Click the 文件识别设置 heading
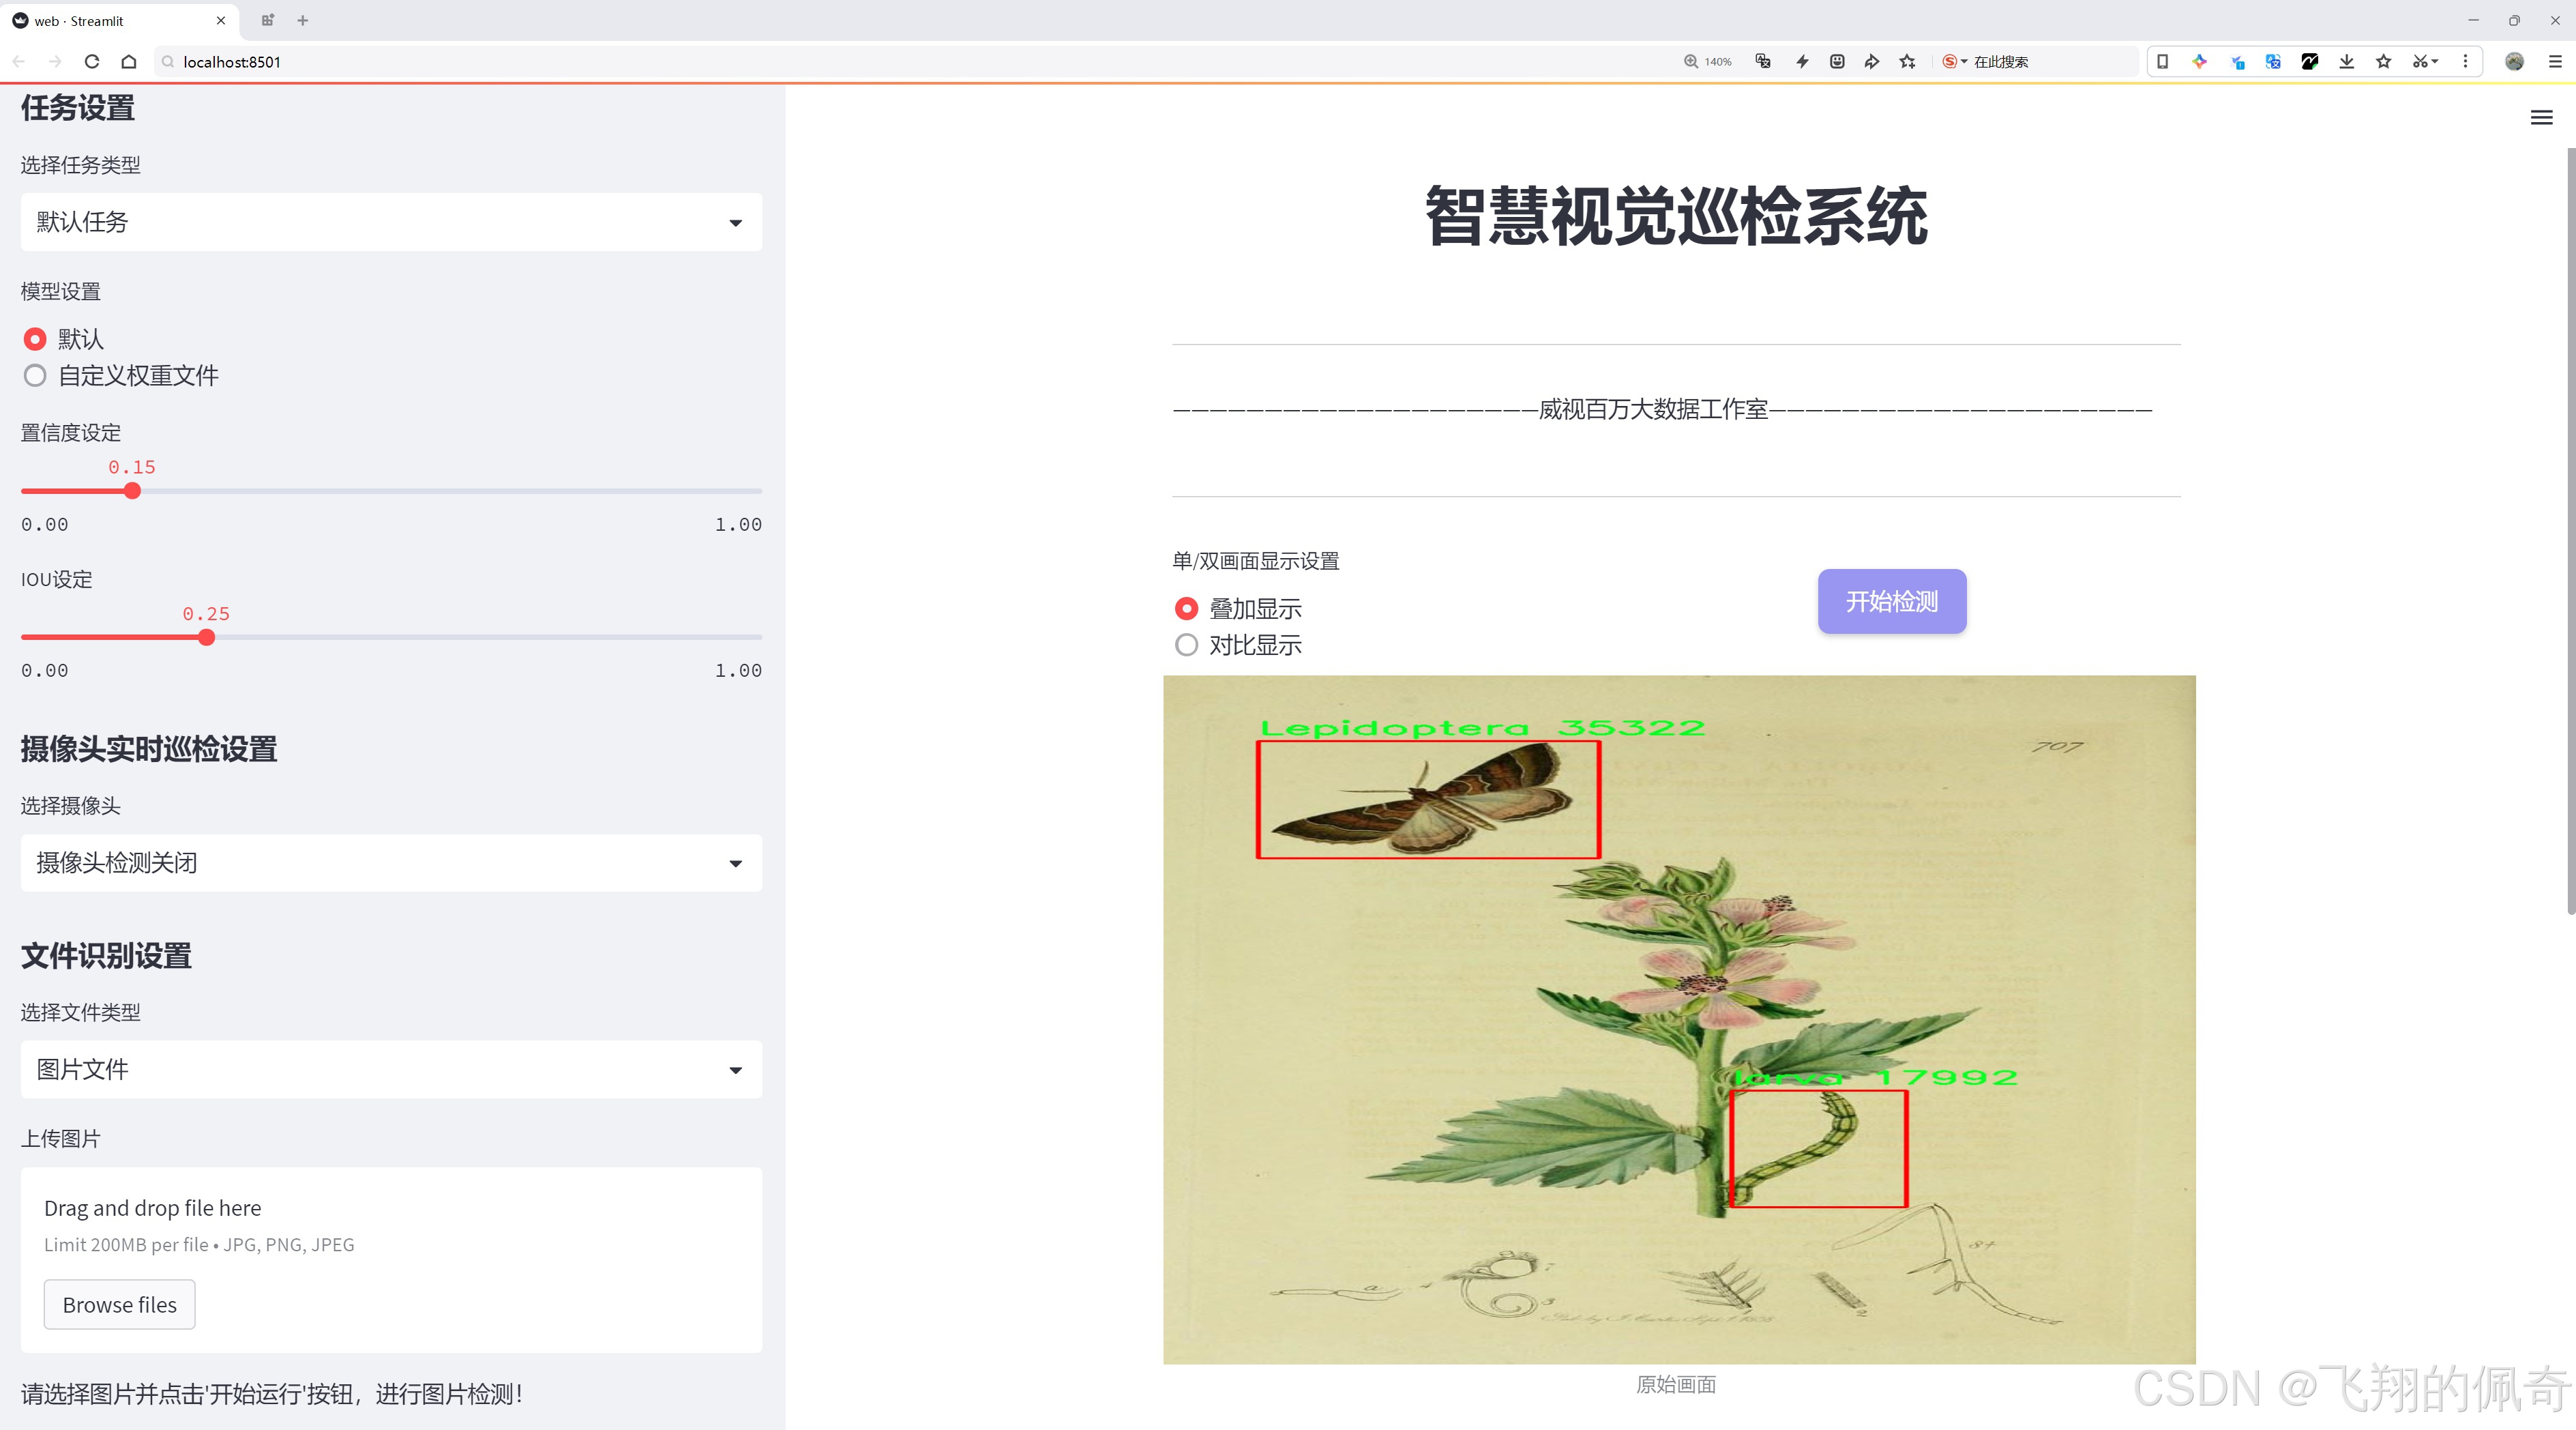This screenshot has width=2576, height=1430. click(106, 956)
